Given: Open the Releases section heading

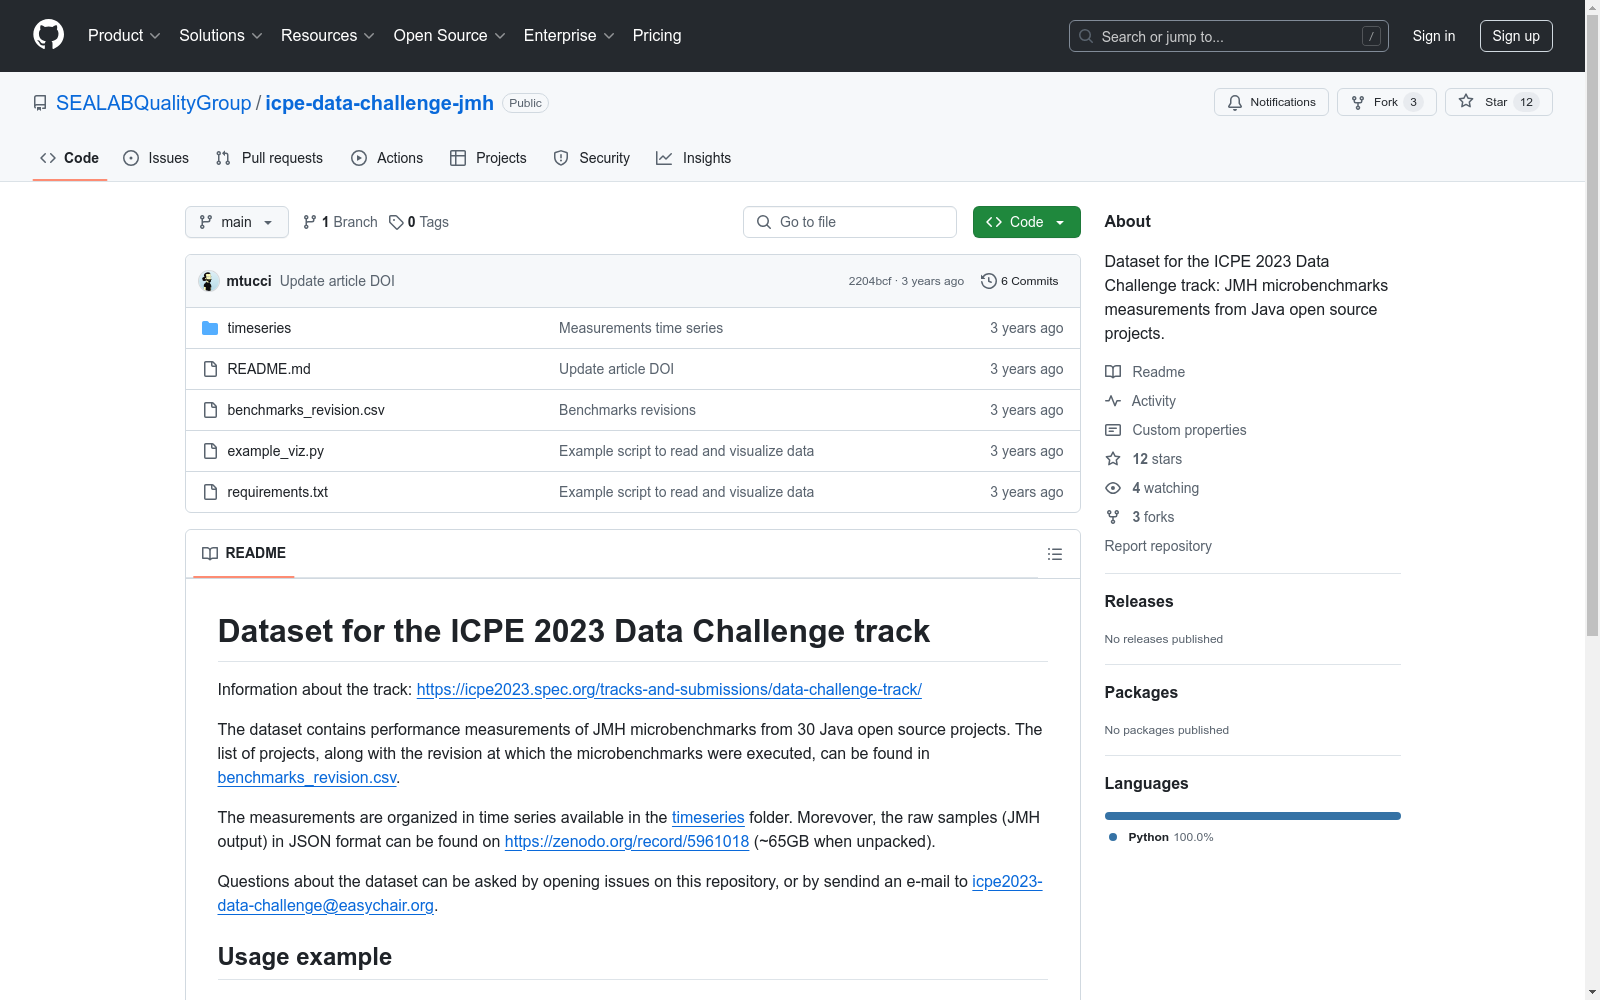Looking at the screenshot, I should coord(1139,601).
